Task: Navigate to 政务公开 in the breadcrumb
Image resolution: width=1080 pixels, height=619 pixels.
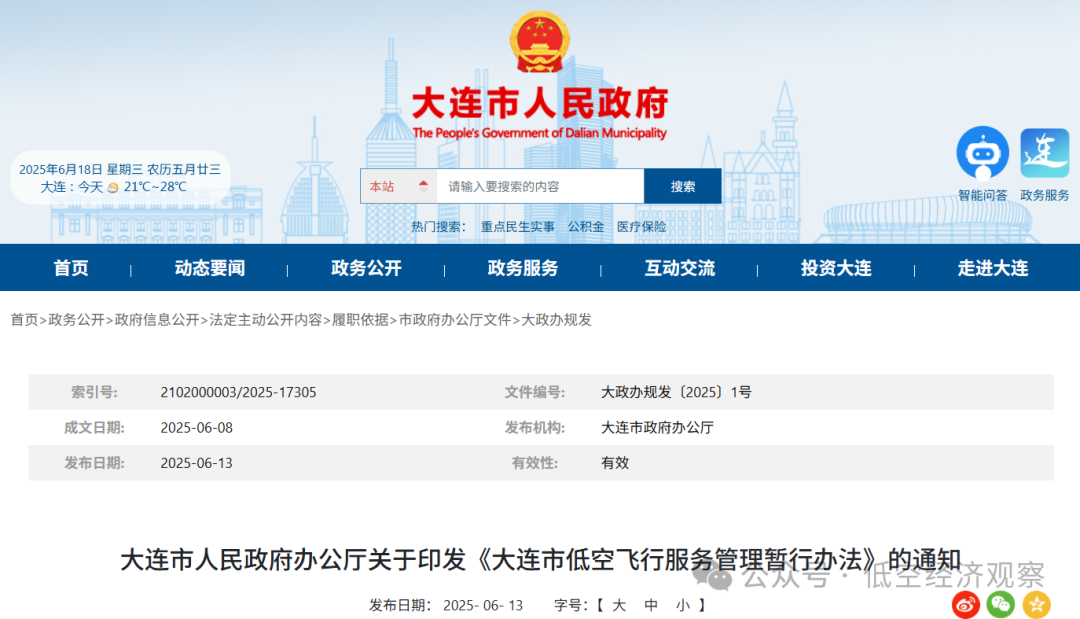Action: pyautogui.click(x=77, y=321)
